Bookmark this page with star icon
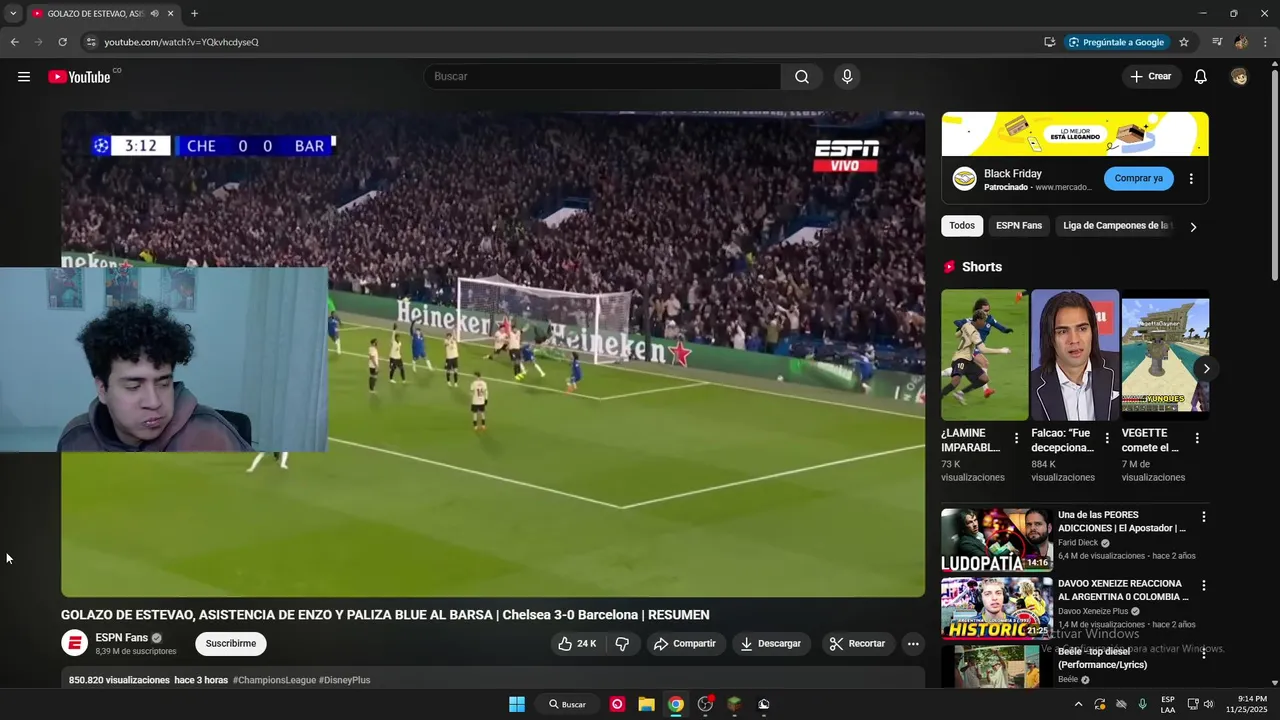 [x=1184, y=42]
